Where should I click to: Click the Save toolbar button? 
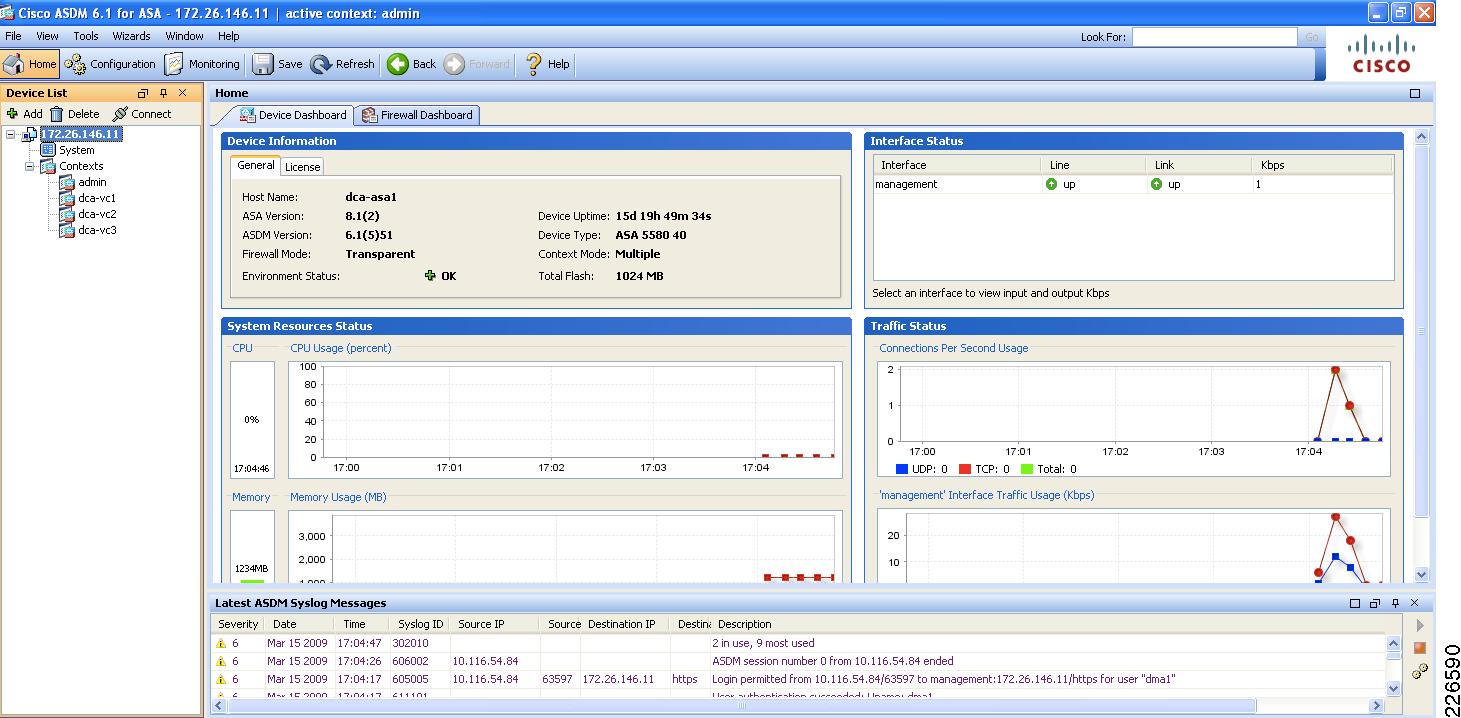pyautogui.click(x=278, y=64)
